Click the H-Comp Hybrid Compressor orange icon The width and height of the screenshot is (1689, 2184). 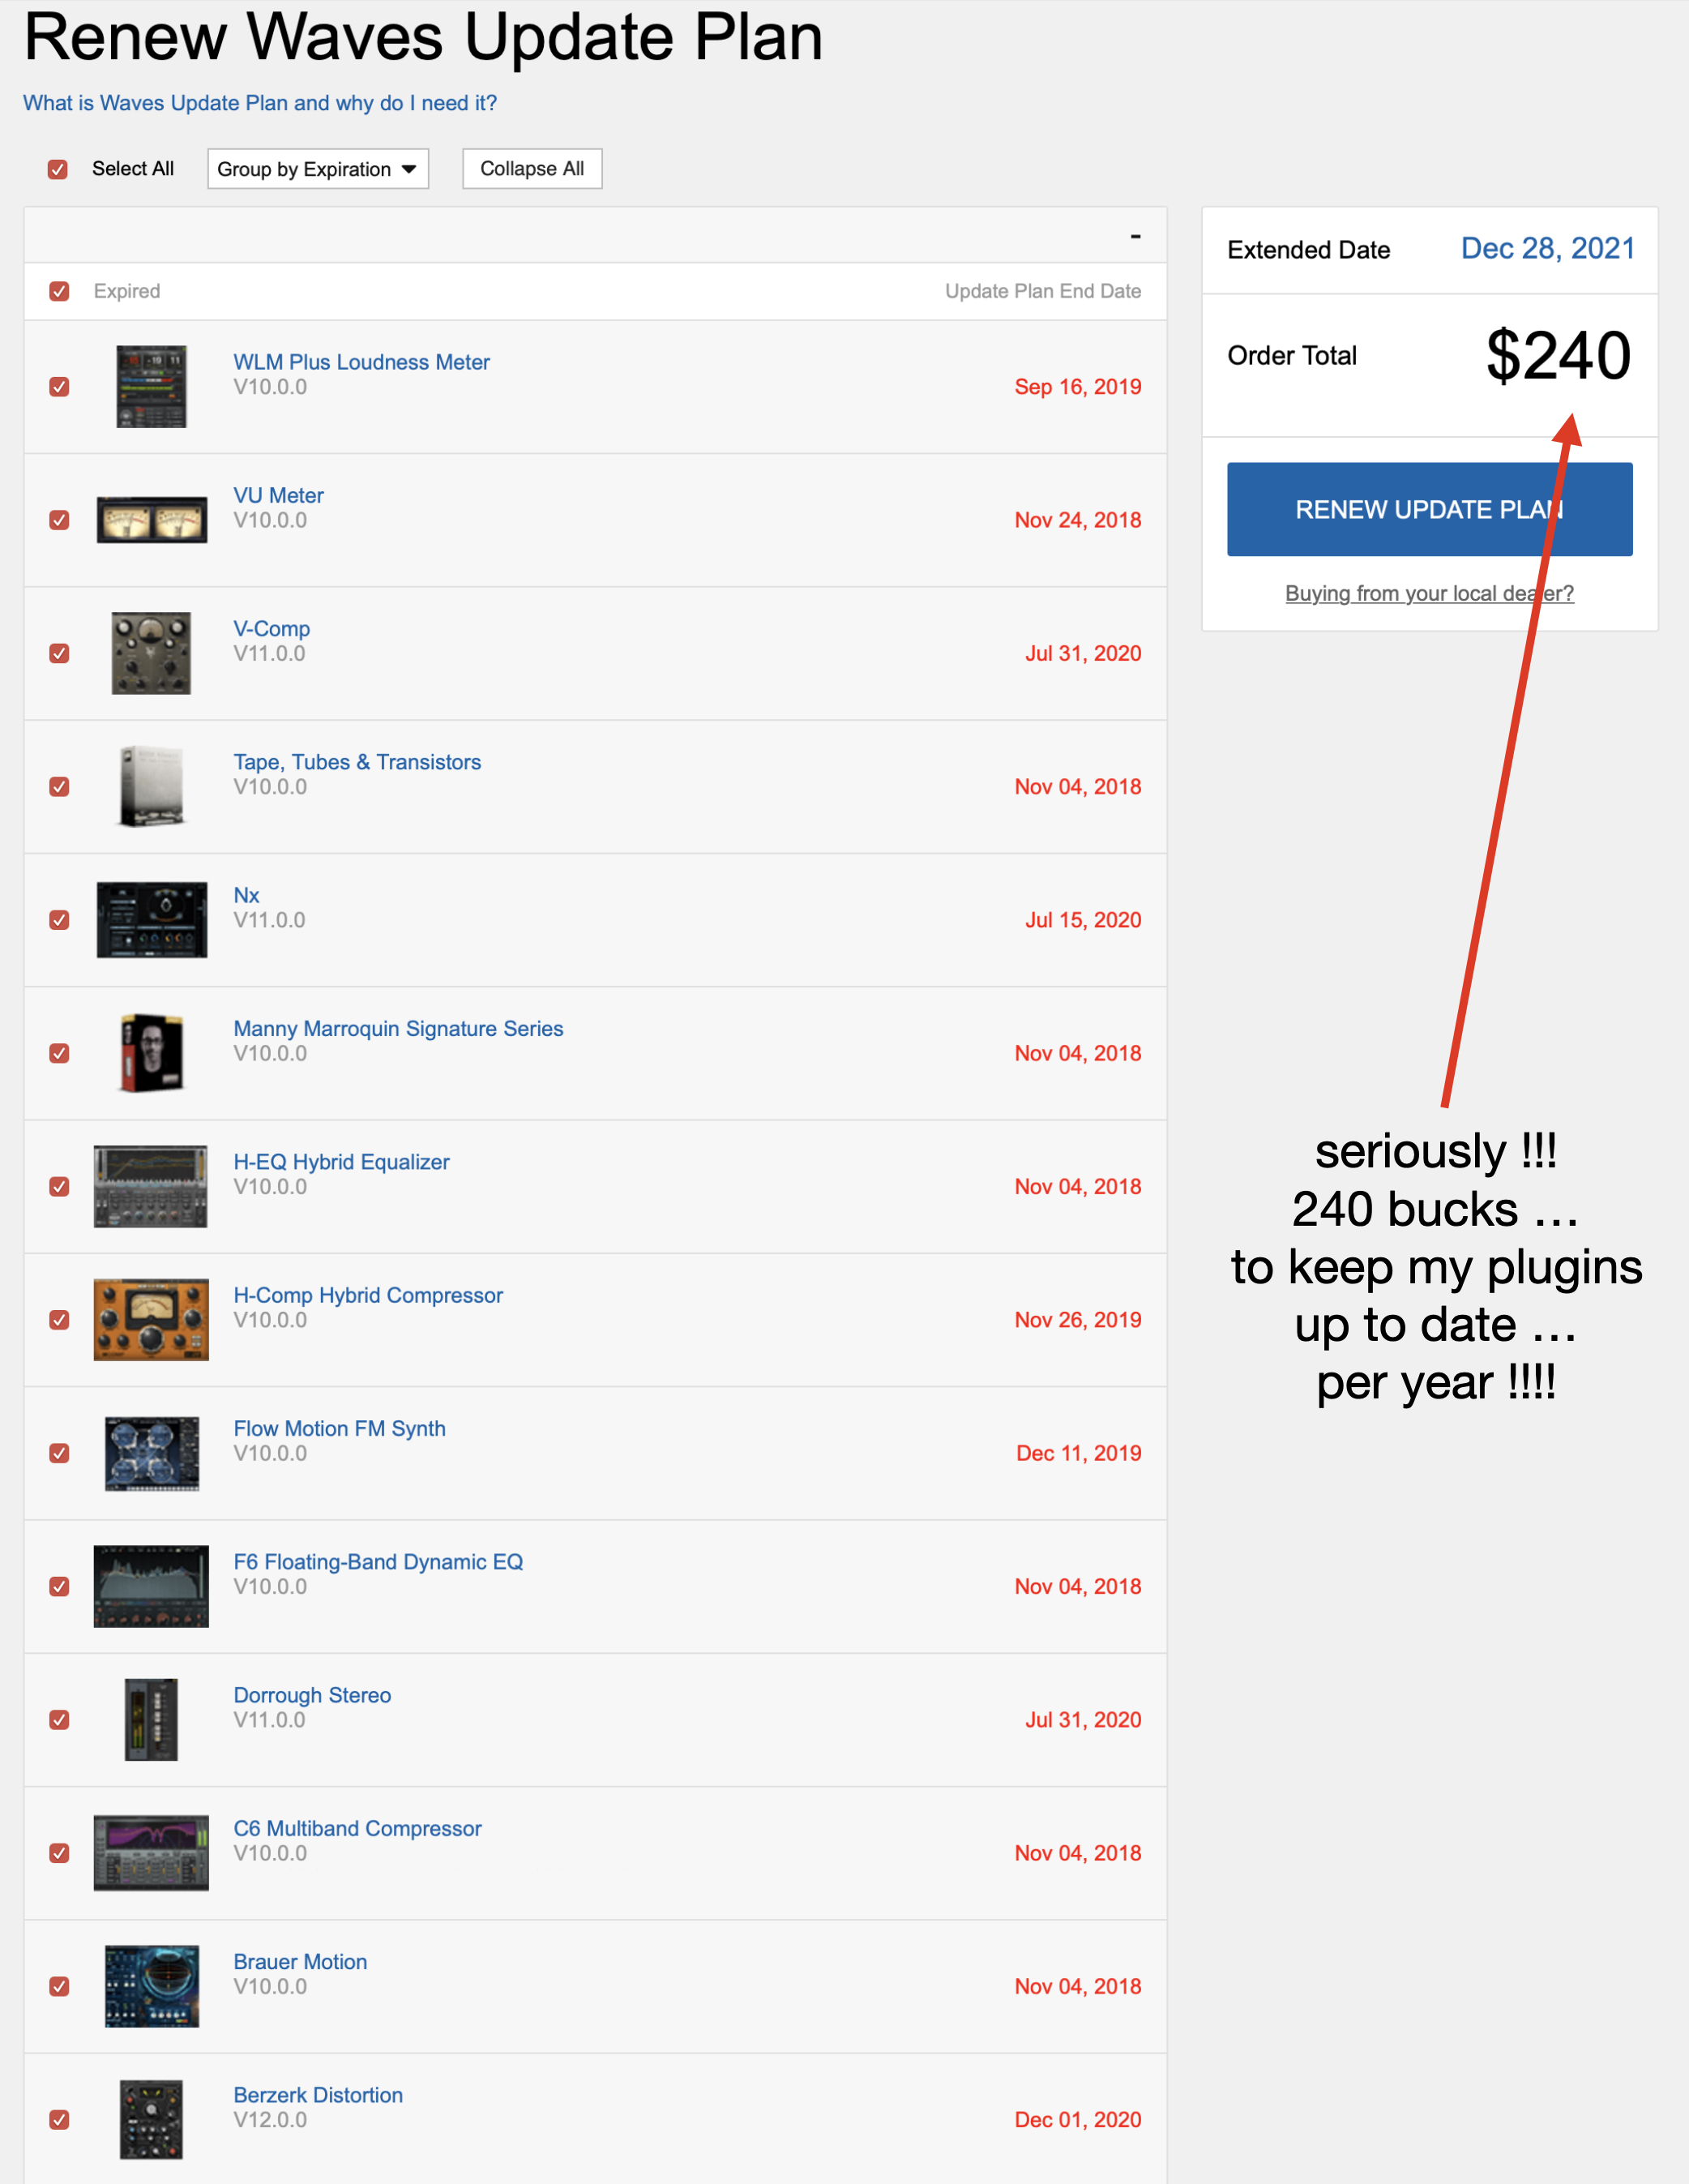151,1319
